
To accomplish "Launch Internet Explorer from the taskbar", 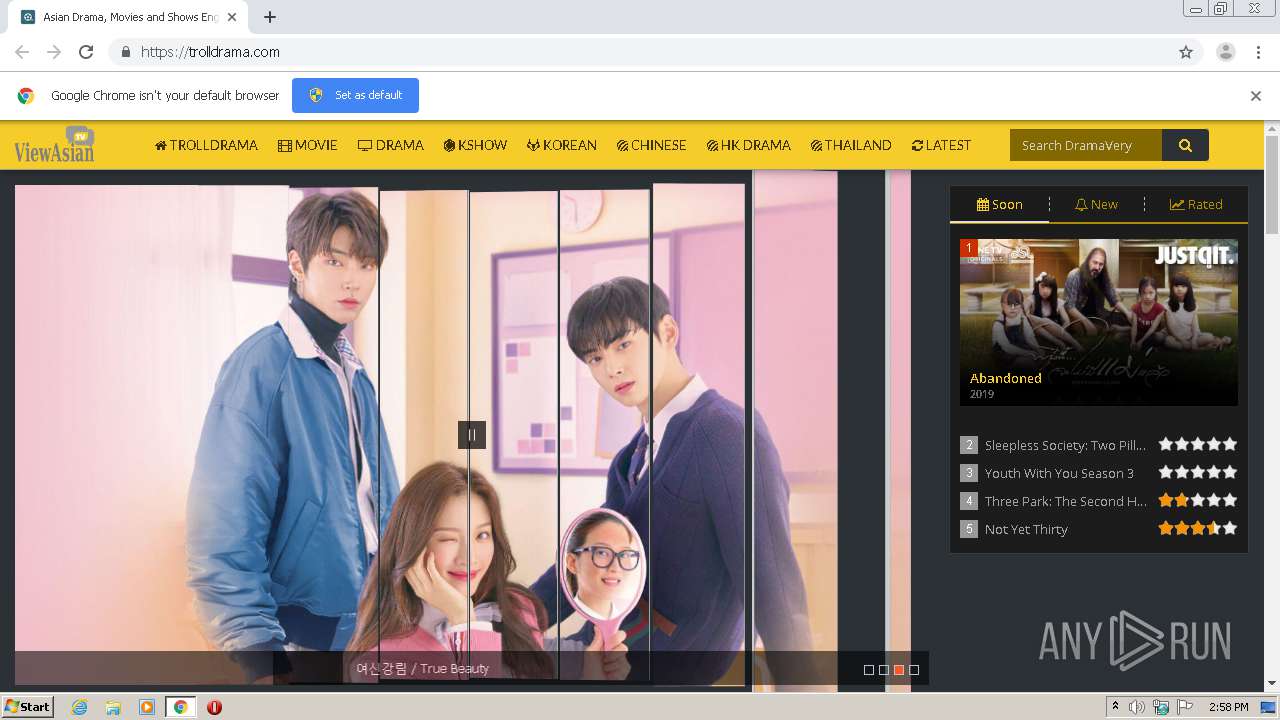I will 80,707.
